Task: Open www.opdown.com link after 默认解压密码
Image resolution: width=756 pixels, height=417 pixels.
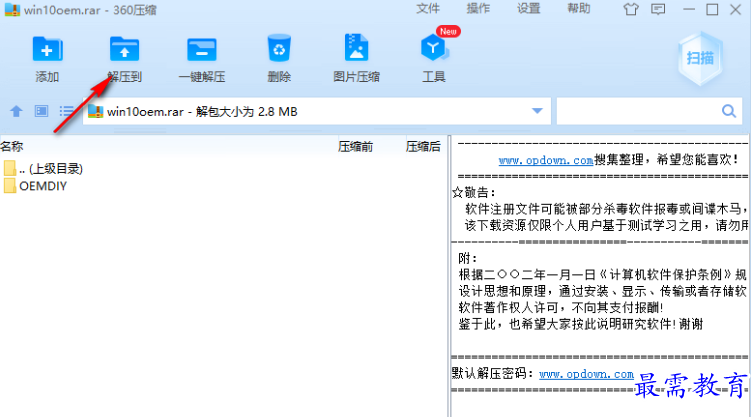Action: (586, 374)
